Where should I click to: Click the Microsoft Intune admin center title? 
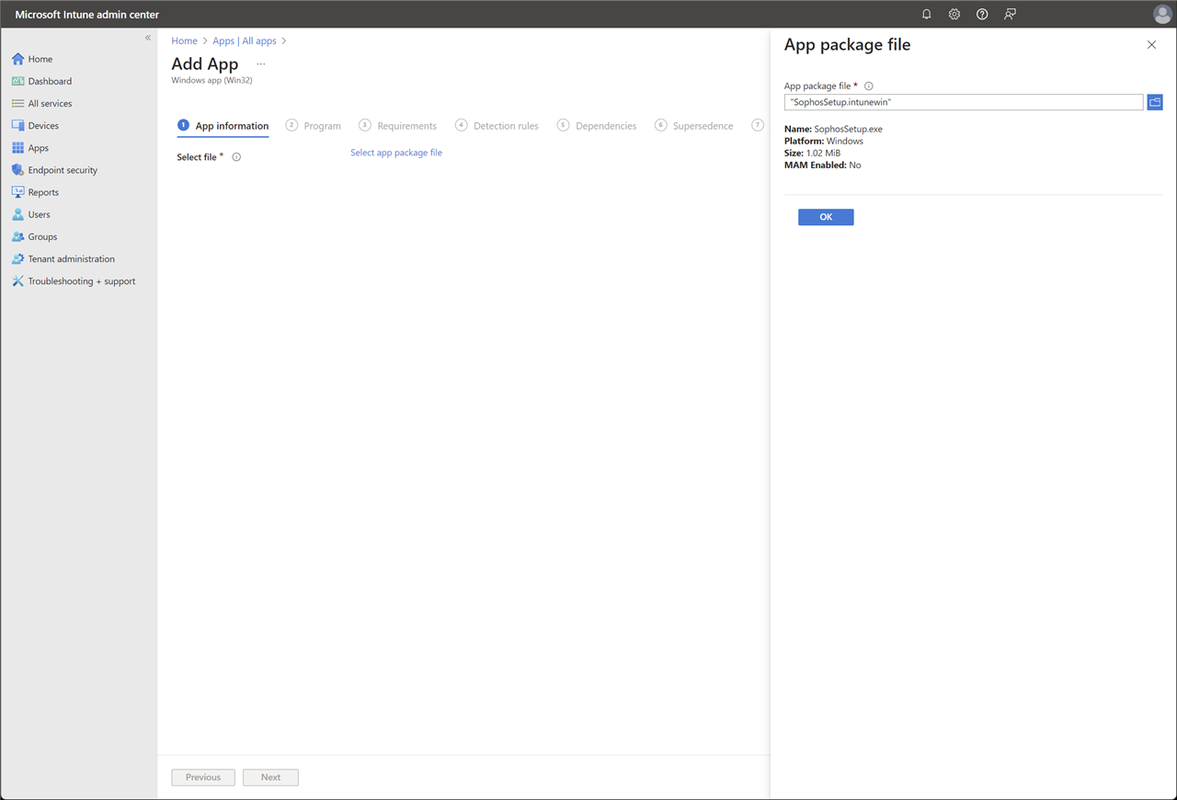click(x=87, y=14)
